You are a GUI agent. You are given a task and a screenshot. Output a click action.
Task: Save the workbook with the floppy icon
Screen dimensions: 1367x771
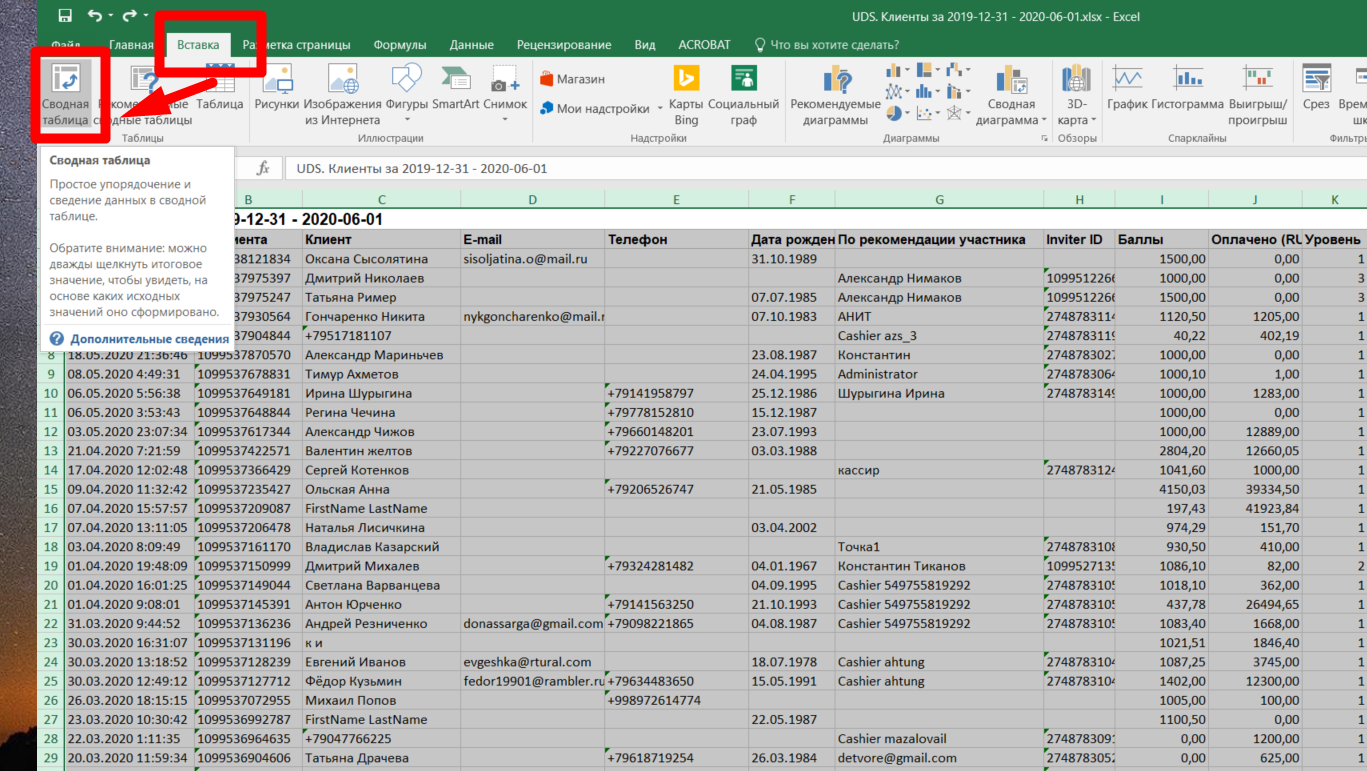pyautogui.click(x=65, y=16)
